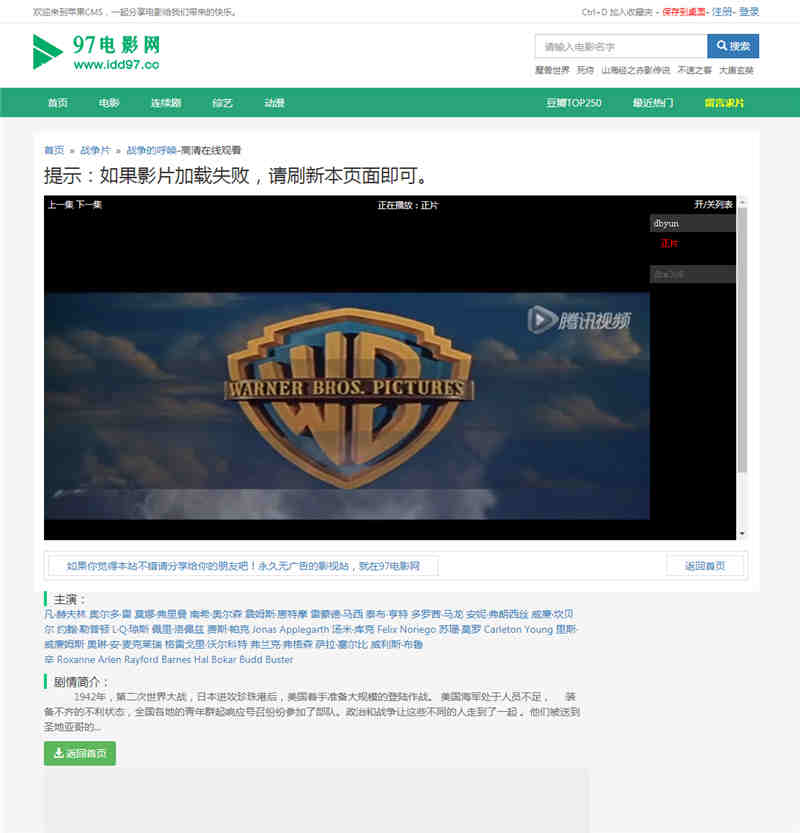Open the 电影 navigation menu item
The image size is (800, 833).
(x=109, y=103)
